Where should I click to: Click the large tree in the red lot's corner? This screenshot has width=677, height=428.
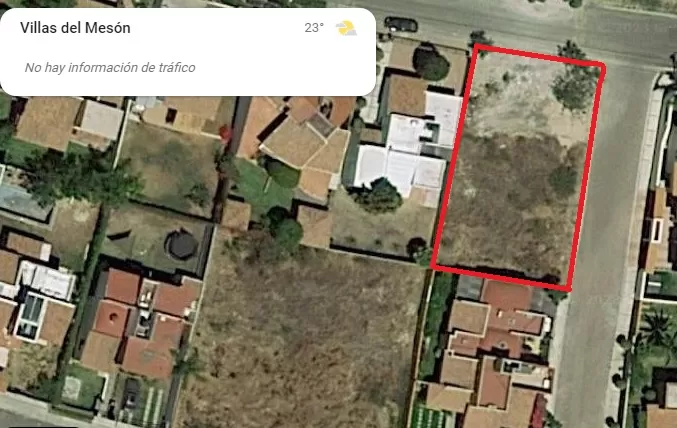click(575, 89)
